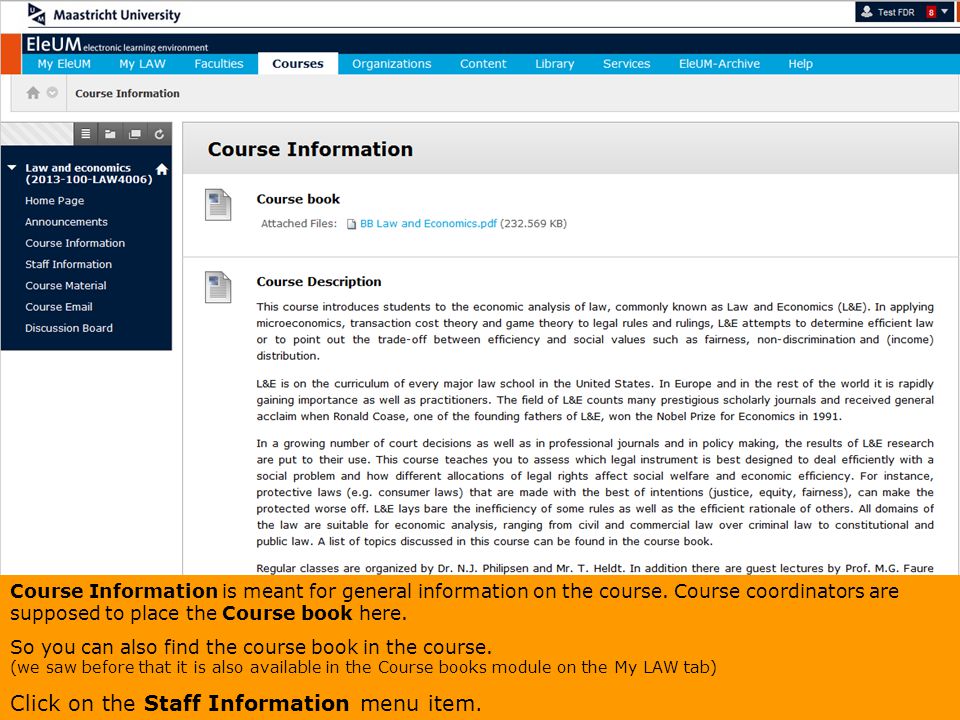Switch course menu to folder view icon
Viewport: 960px width, 720px height.
[x=110, y=134]
